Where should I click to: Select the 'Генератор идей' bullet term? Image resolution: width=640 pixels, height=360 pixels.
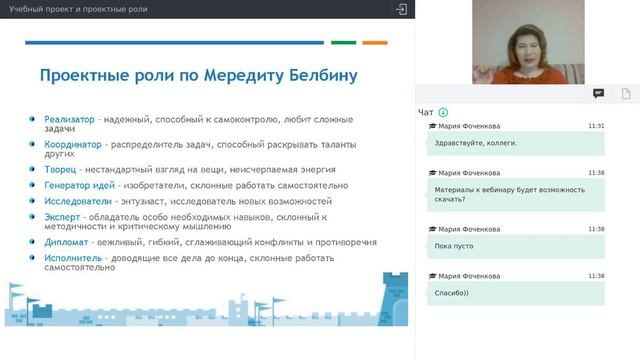80,185
